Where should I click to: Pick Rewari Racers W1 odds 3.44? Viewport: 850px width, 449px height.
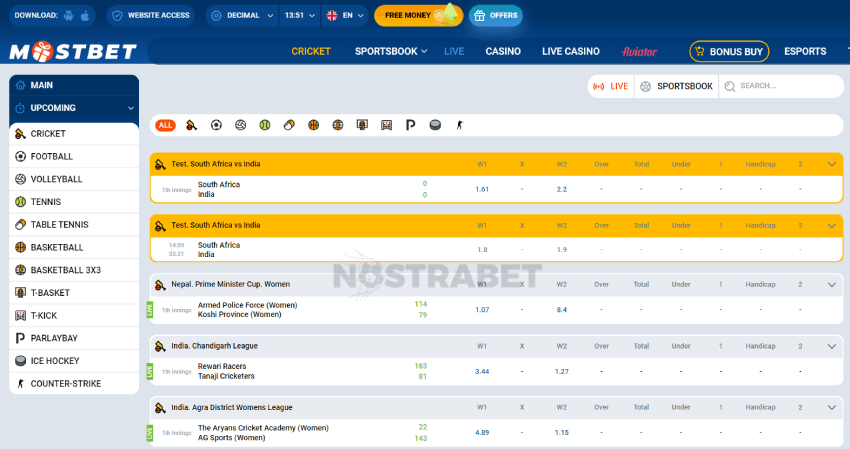coord(482,371)
